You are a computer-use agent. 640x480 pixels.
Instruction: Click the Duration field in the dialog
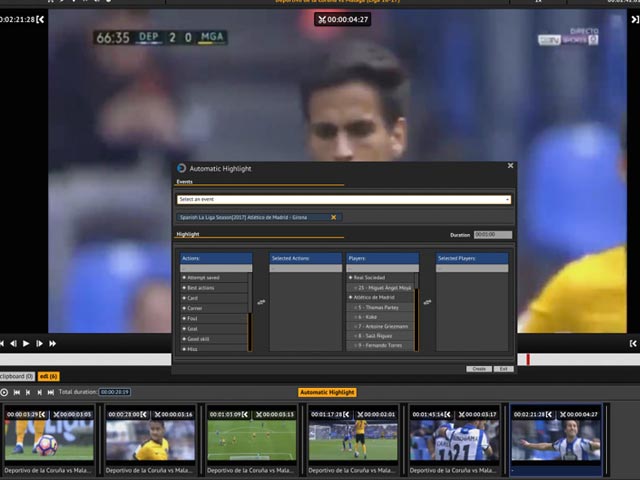click(493, 235)
